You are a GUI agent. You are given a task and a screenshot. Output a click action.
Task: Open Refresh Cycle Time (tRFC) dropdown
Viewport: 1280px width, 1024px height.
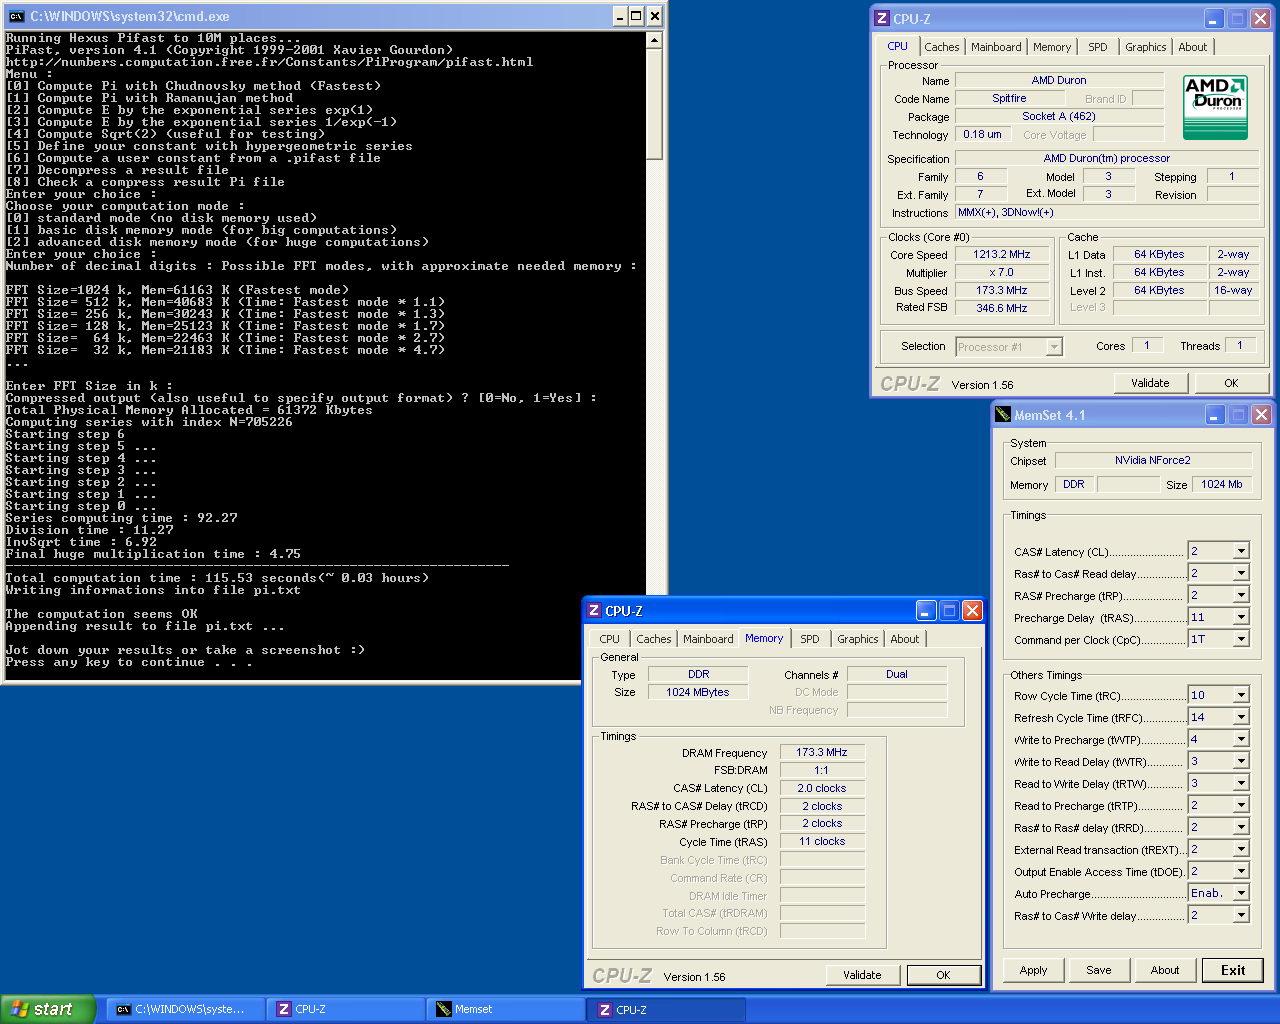(1241, 717)
